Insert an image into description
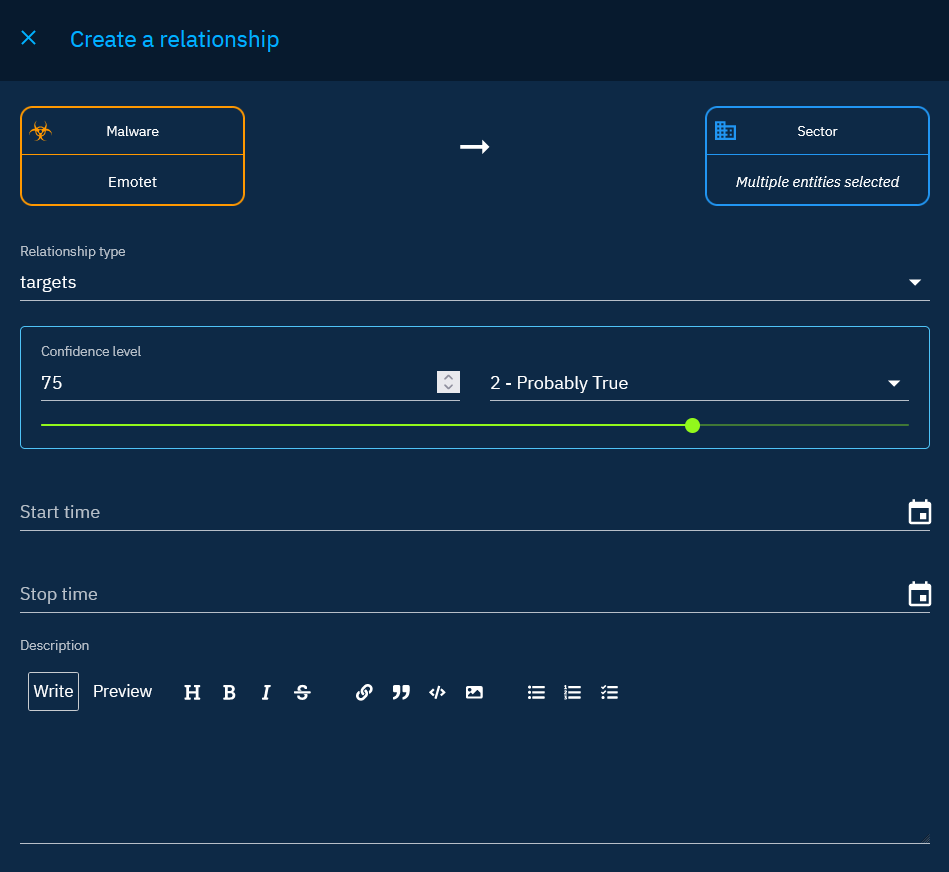Image resolution: width=949 pixels, height=872 pixels. tap(474, 692)
